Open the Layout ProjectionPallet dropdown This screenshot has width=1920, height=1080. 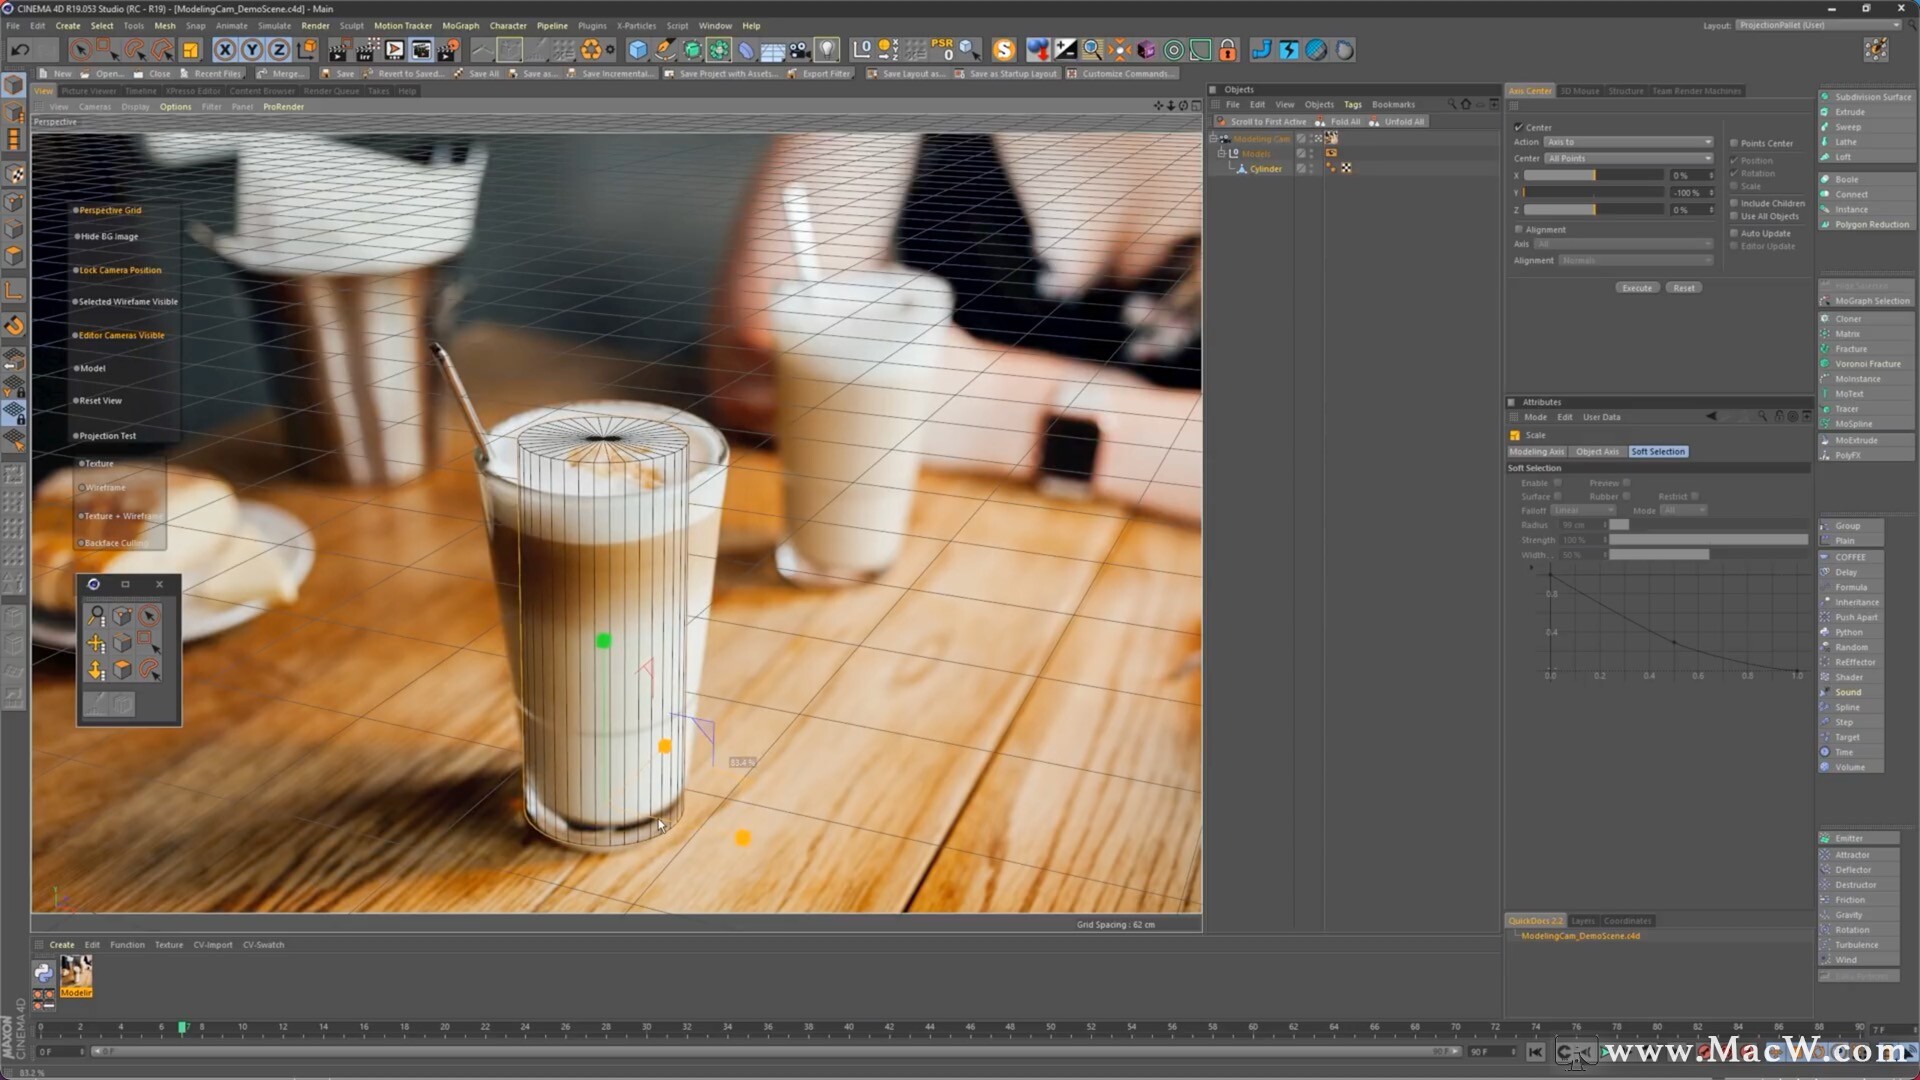[x=1818, y=25]
